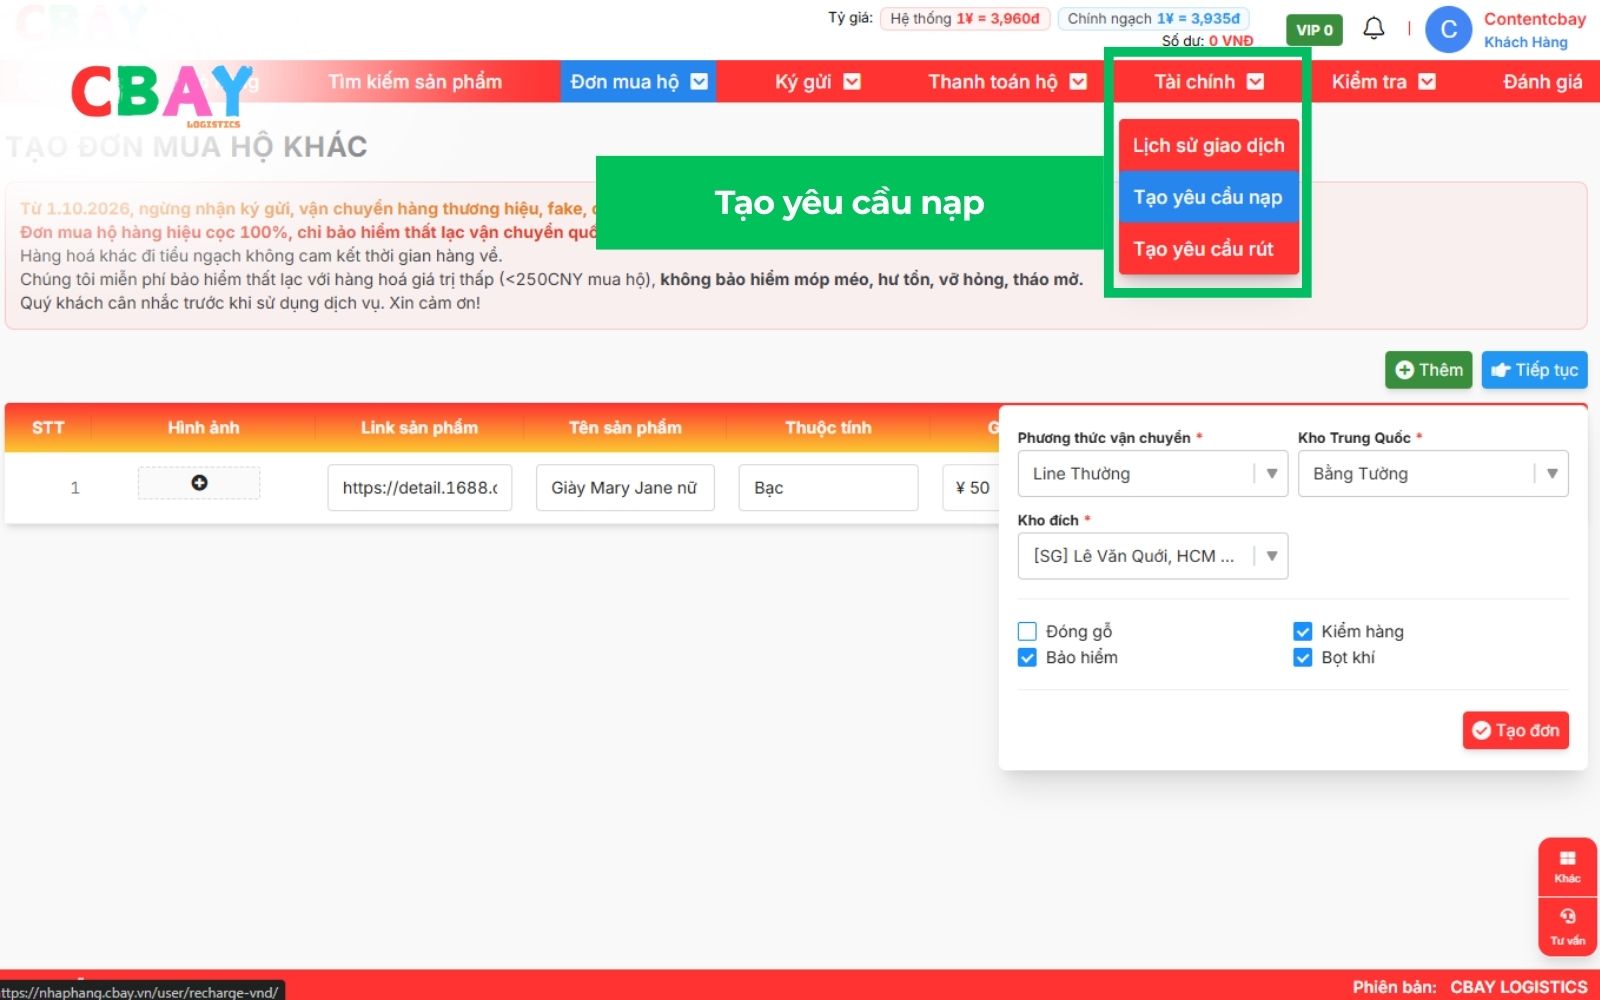Open the Contentcbay account link
Viewport: 1600px width, 1000px height.
click(x=1534, y=19)
